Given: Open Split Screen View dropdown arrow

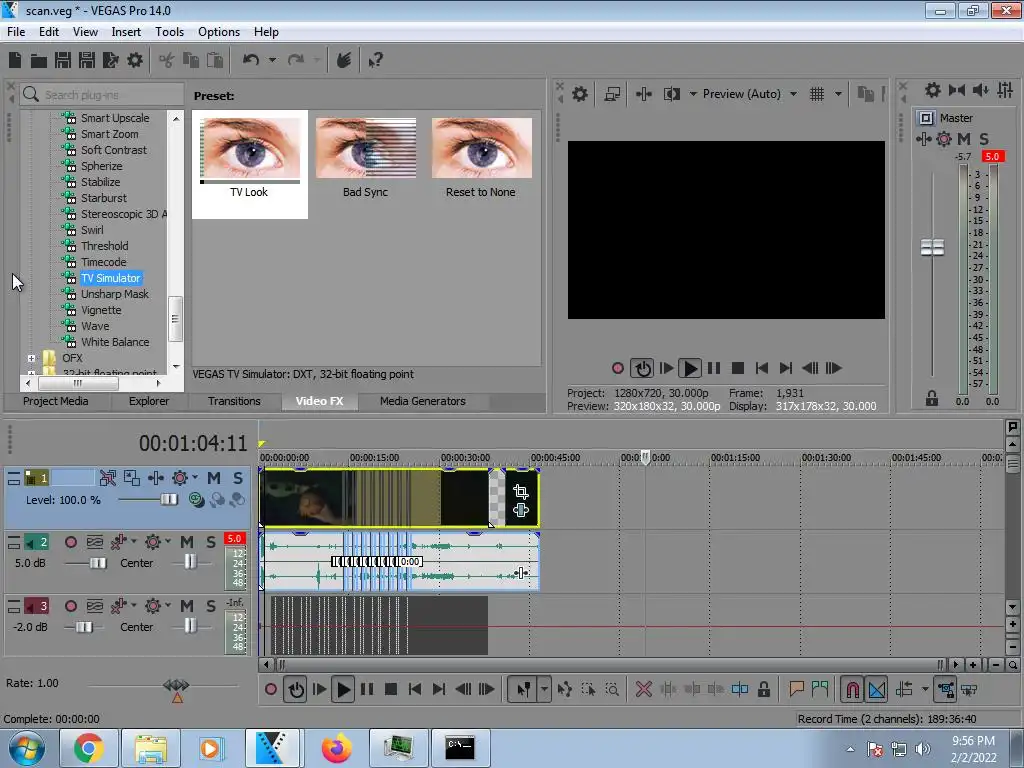Looking at the screenshot, I should coord(693,94).
